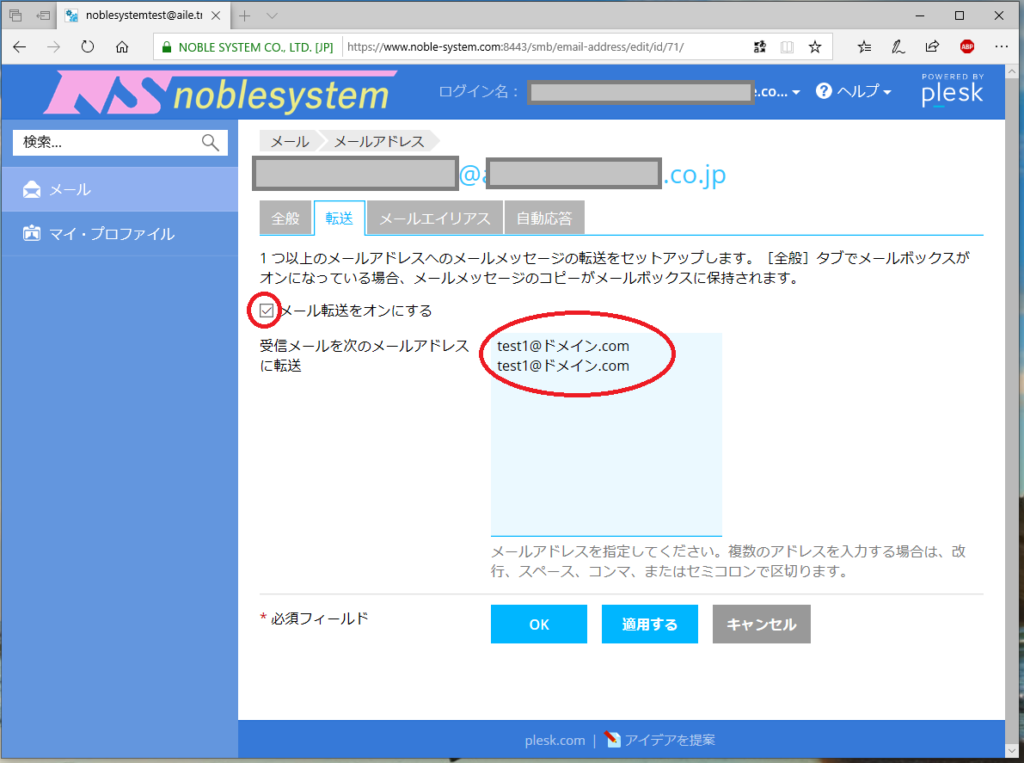Open the ヘルプ dropdown menu
Screen dimensions: 1024x763
click(854, 91)
